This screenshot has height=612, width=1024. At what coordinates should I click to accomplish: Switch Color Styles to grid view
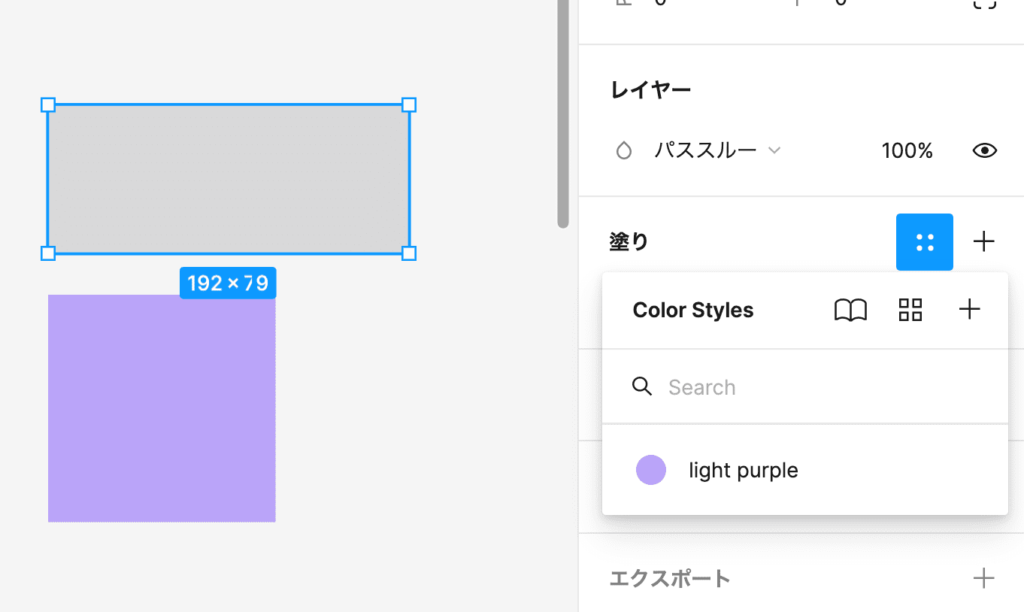point(910,310)
